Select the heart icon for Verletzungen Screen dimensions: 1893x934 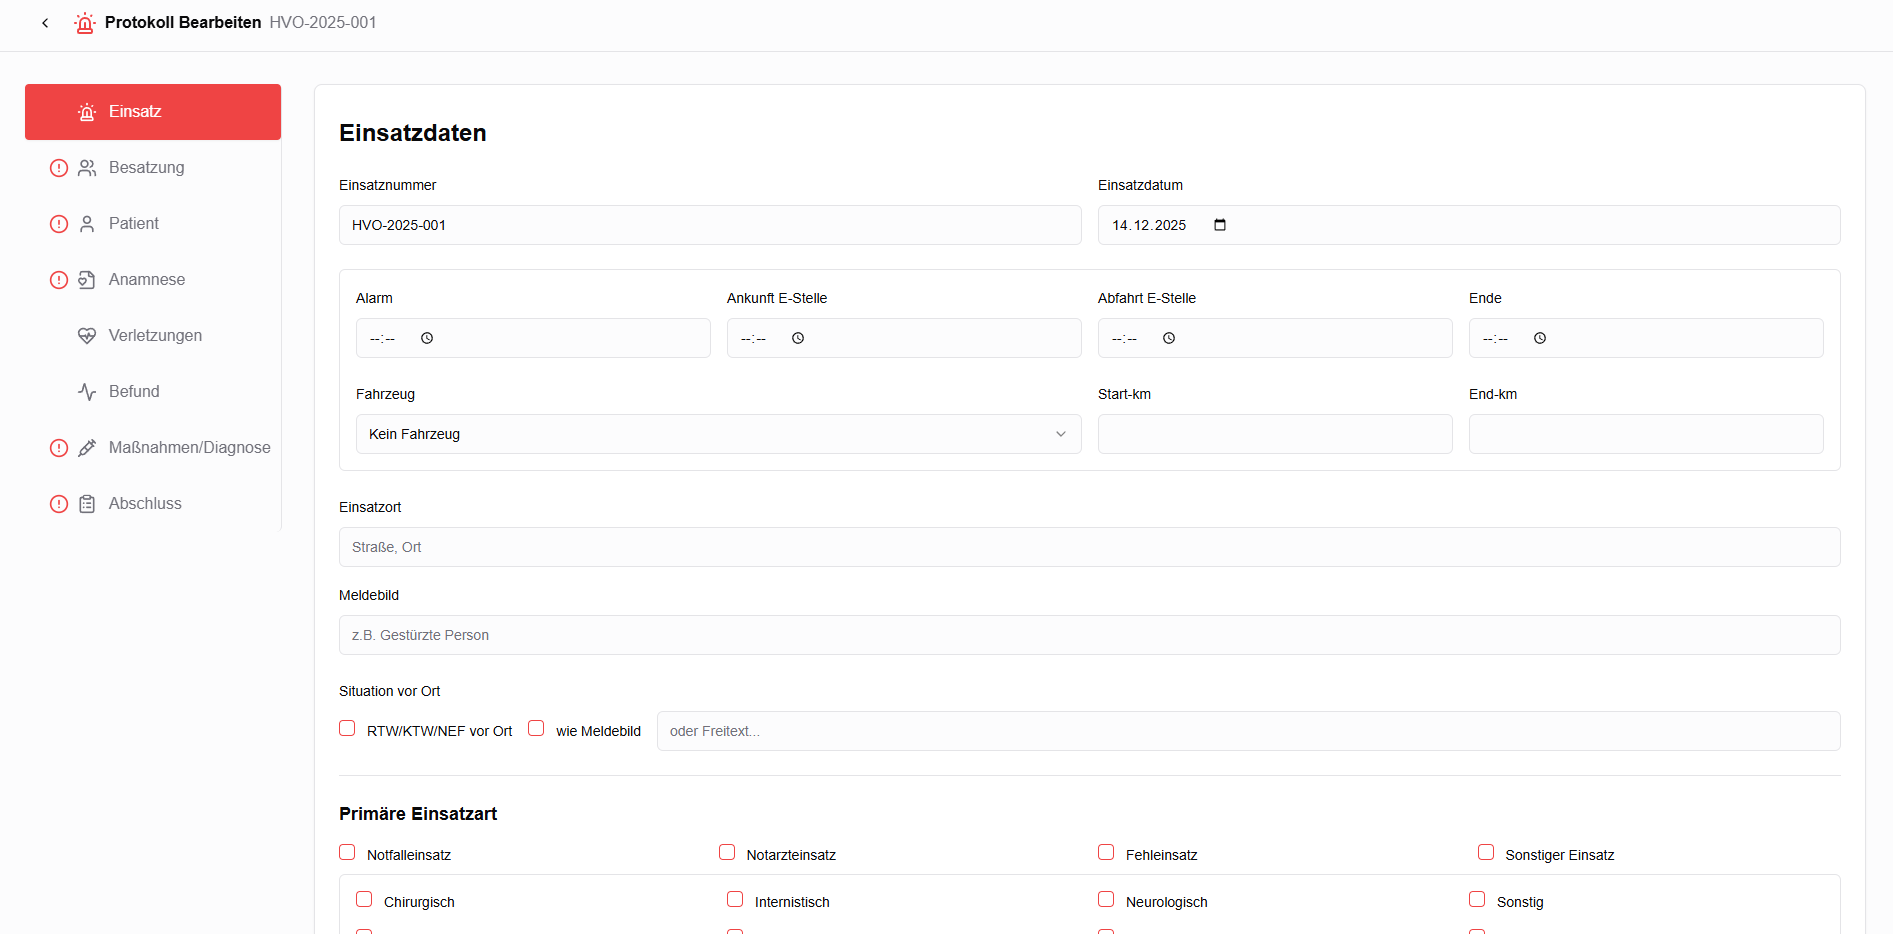tap(87, 335)
